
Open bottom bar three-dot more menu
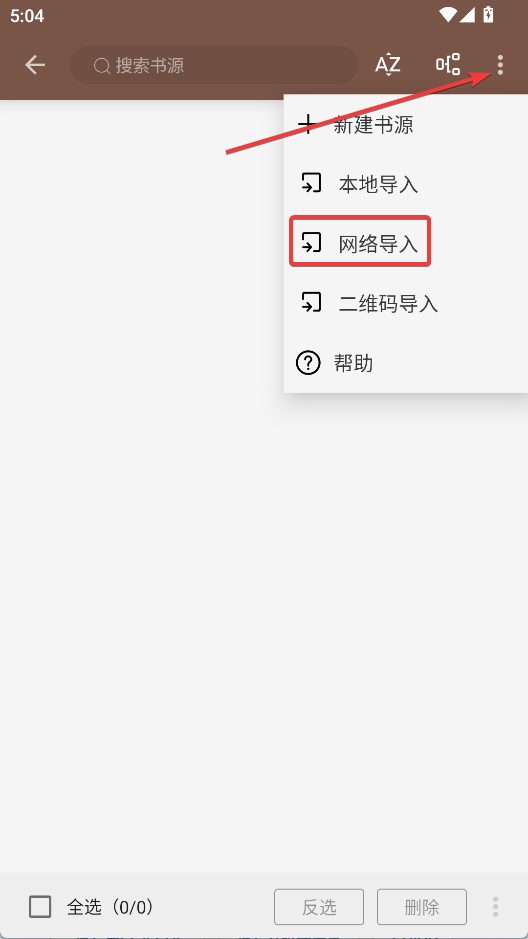click(495, 907)
